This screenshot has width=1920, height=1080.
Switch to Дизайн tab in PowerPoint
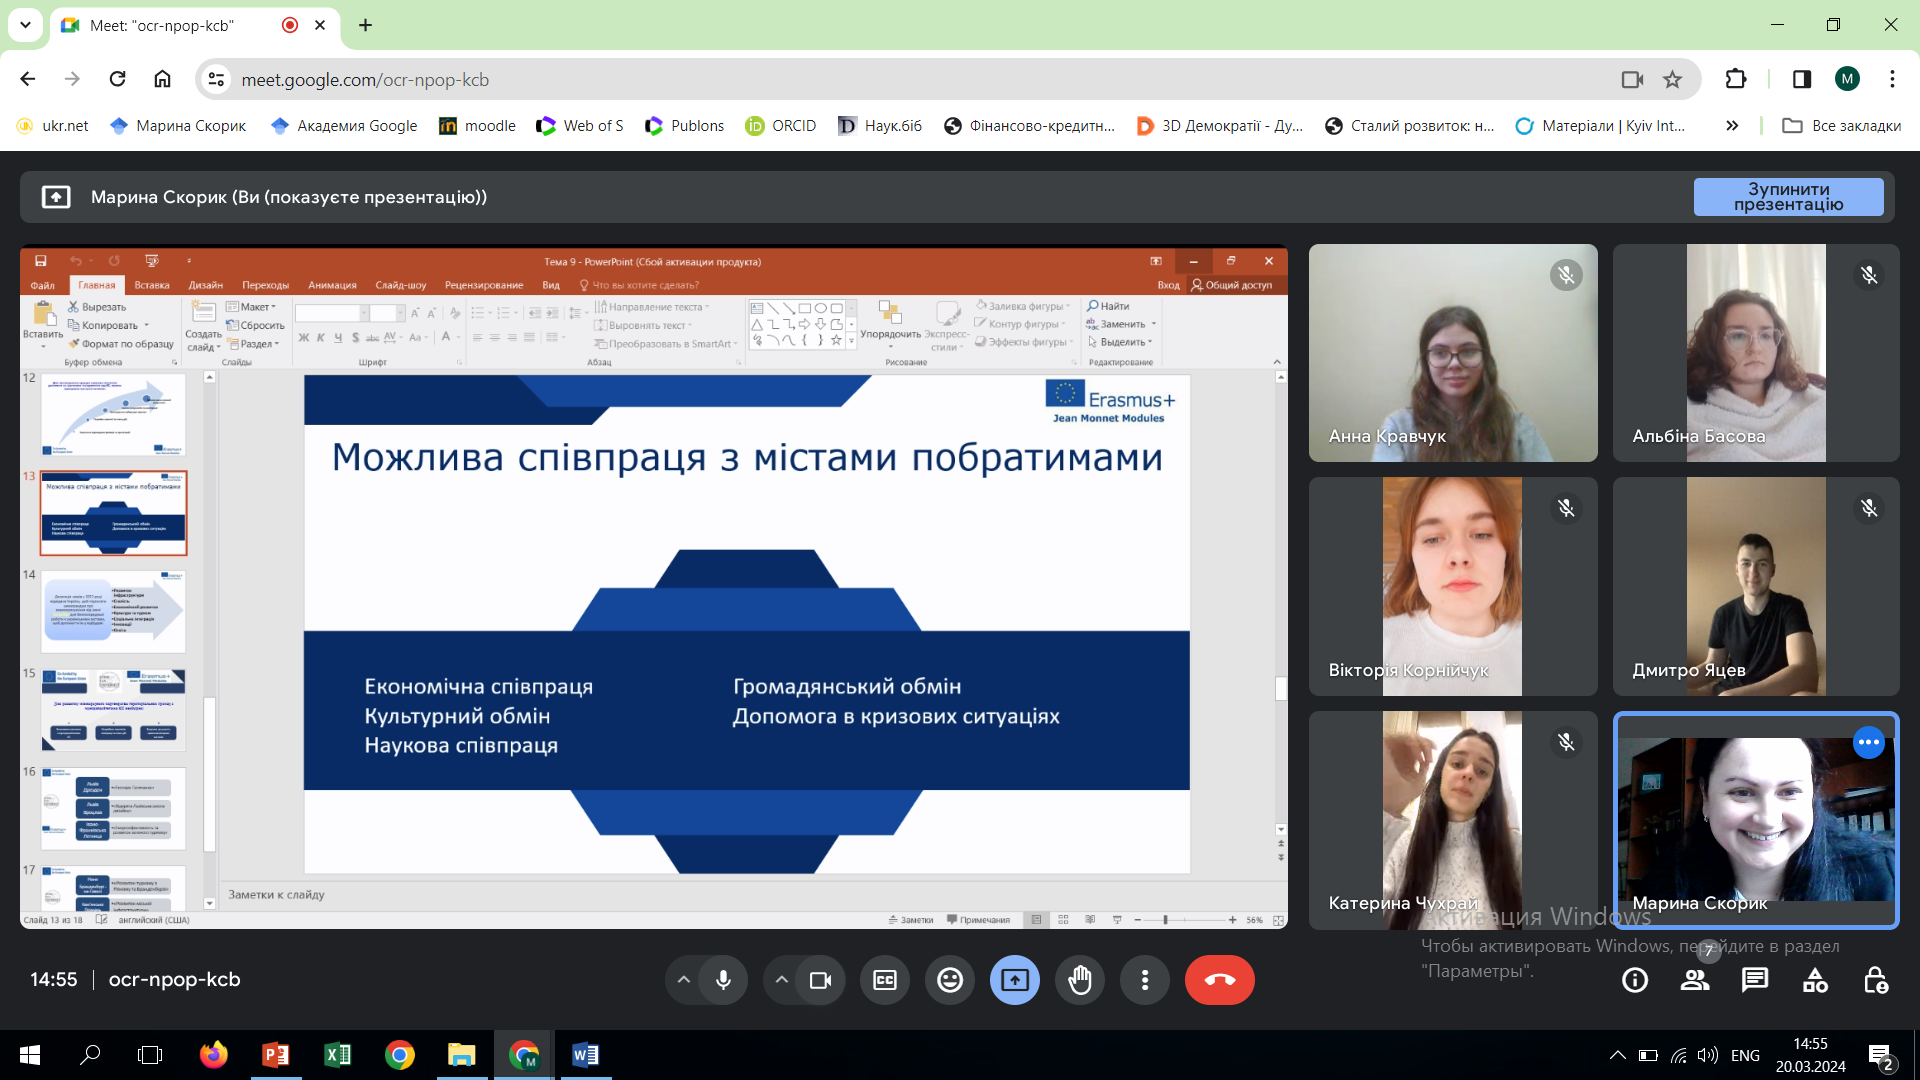pos(206,285)
